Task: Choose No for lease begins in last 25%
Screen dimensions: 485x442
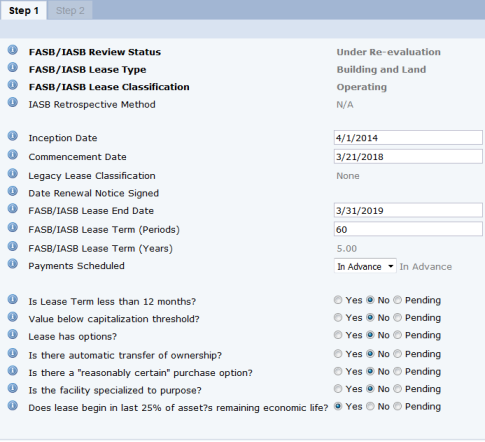Action: [370, 406]
